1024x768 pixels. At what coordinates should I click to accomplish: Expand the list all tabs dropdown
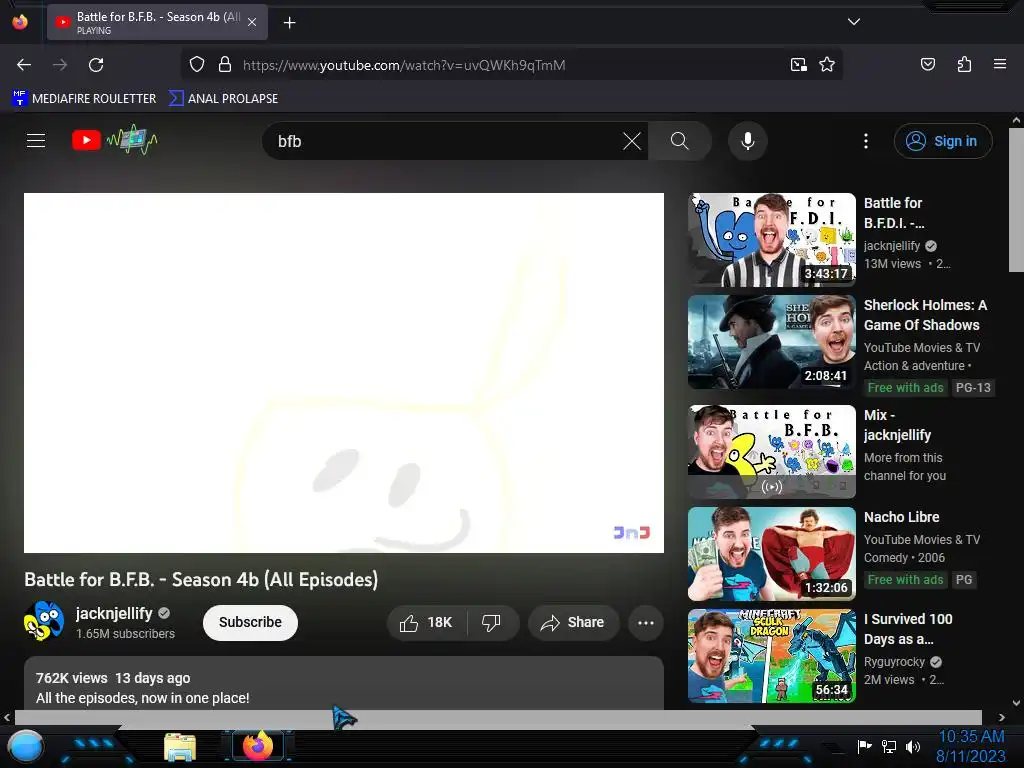854,22
